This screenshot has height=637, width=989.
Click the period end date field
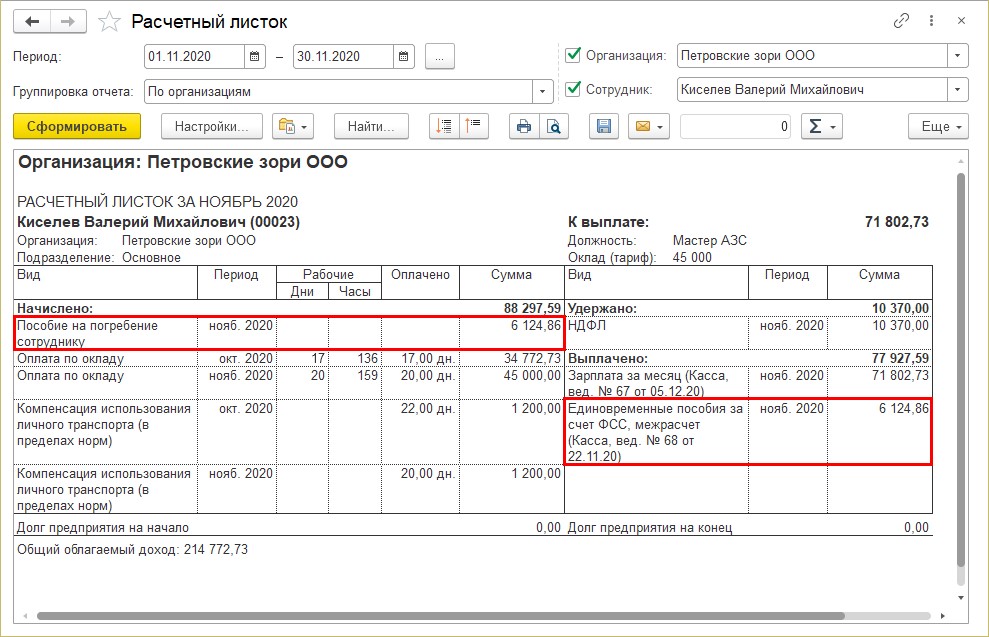(x=343, y=56)
